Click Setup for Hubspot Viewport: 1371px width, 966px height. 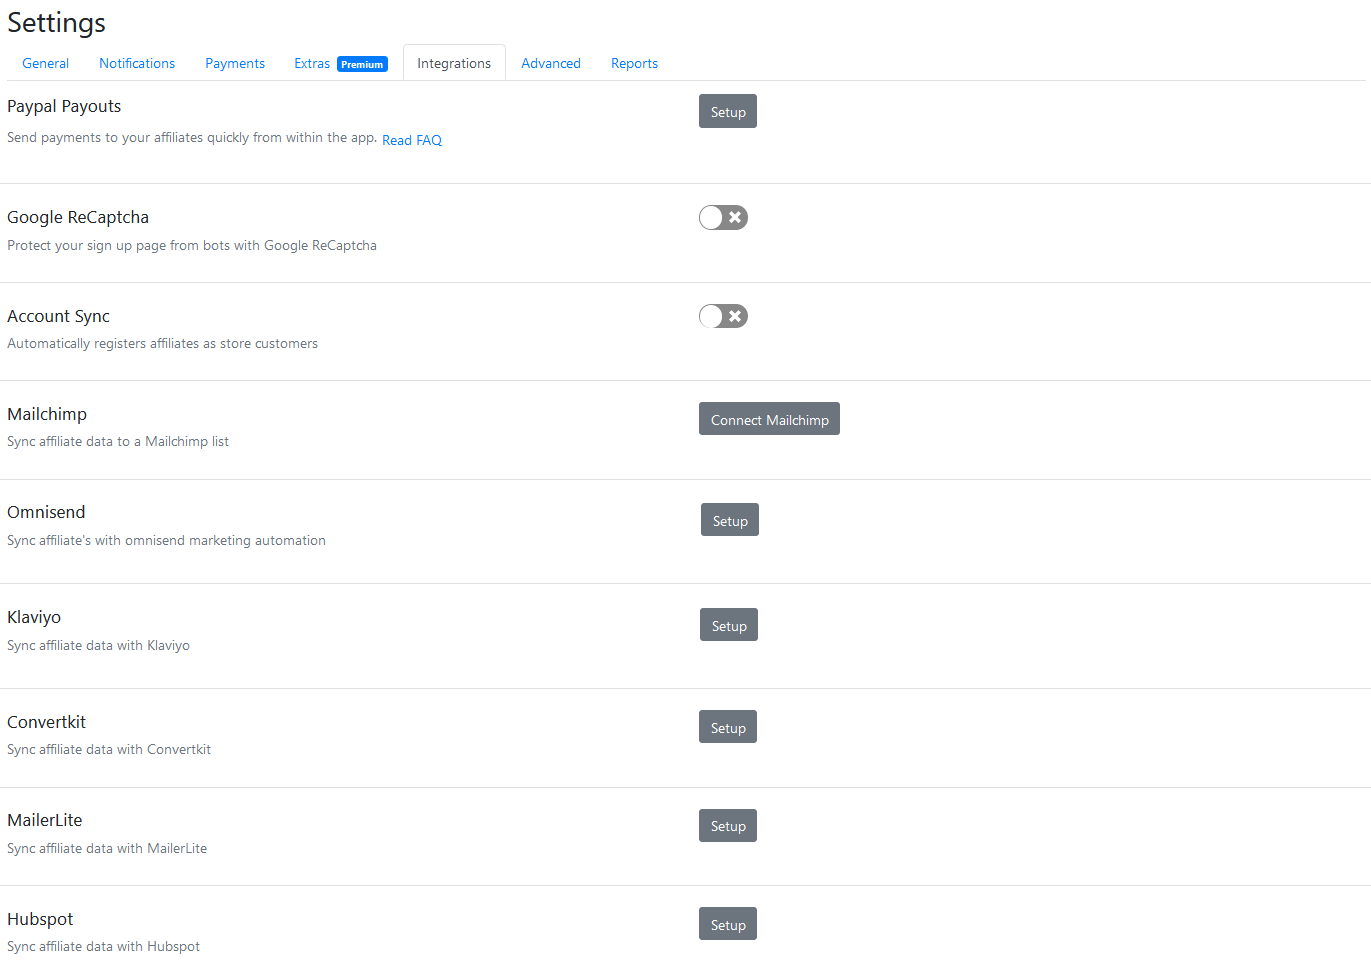[x=728, y=924]
